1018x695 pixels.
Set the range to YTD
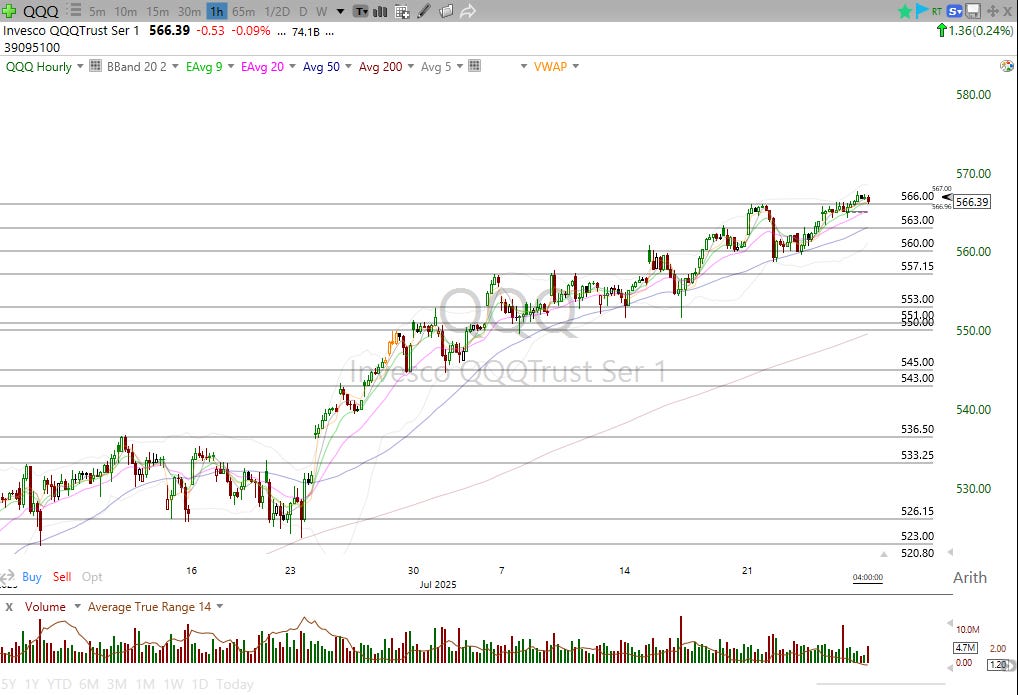click(x=59, y=684)
